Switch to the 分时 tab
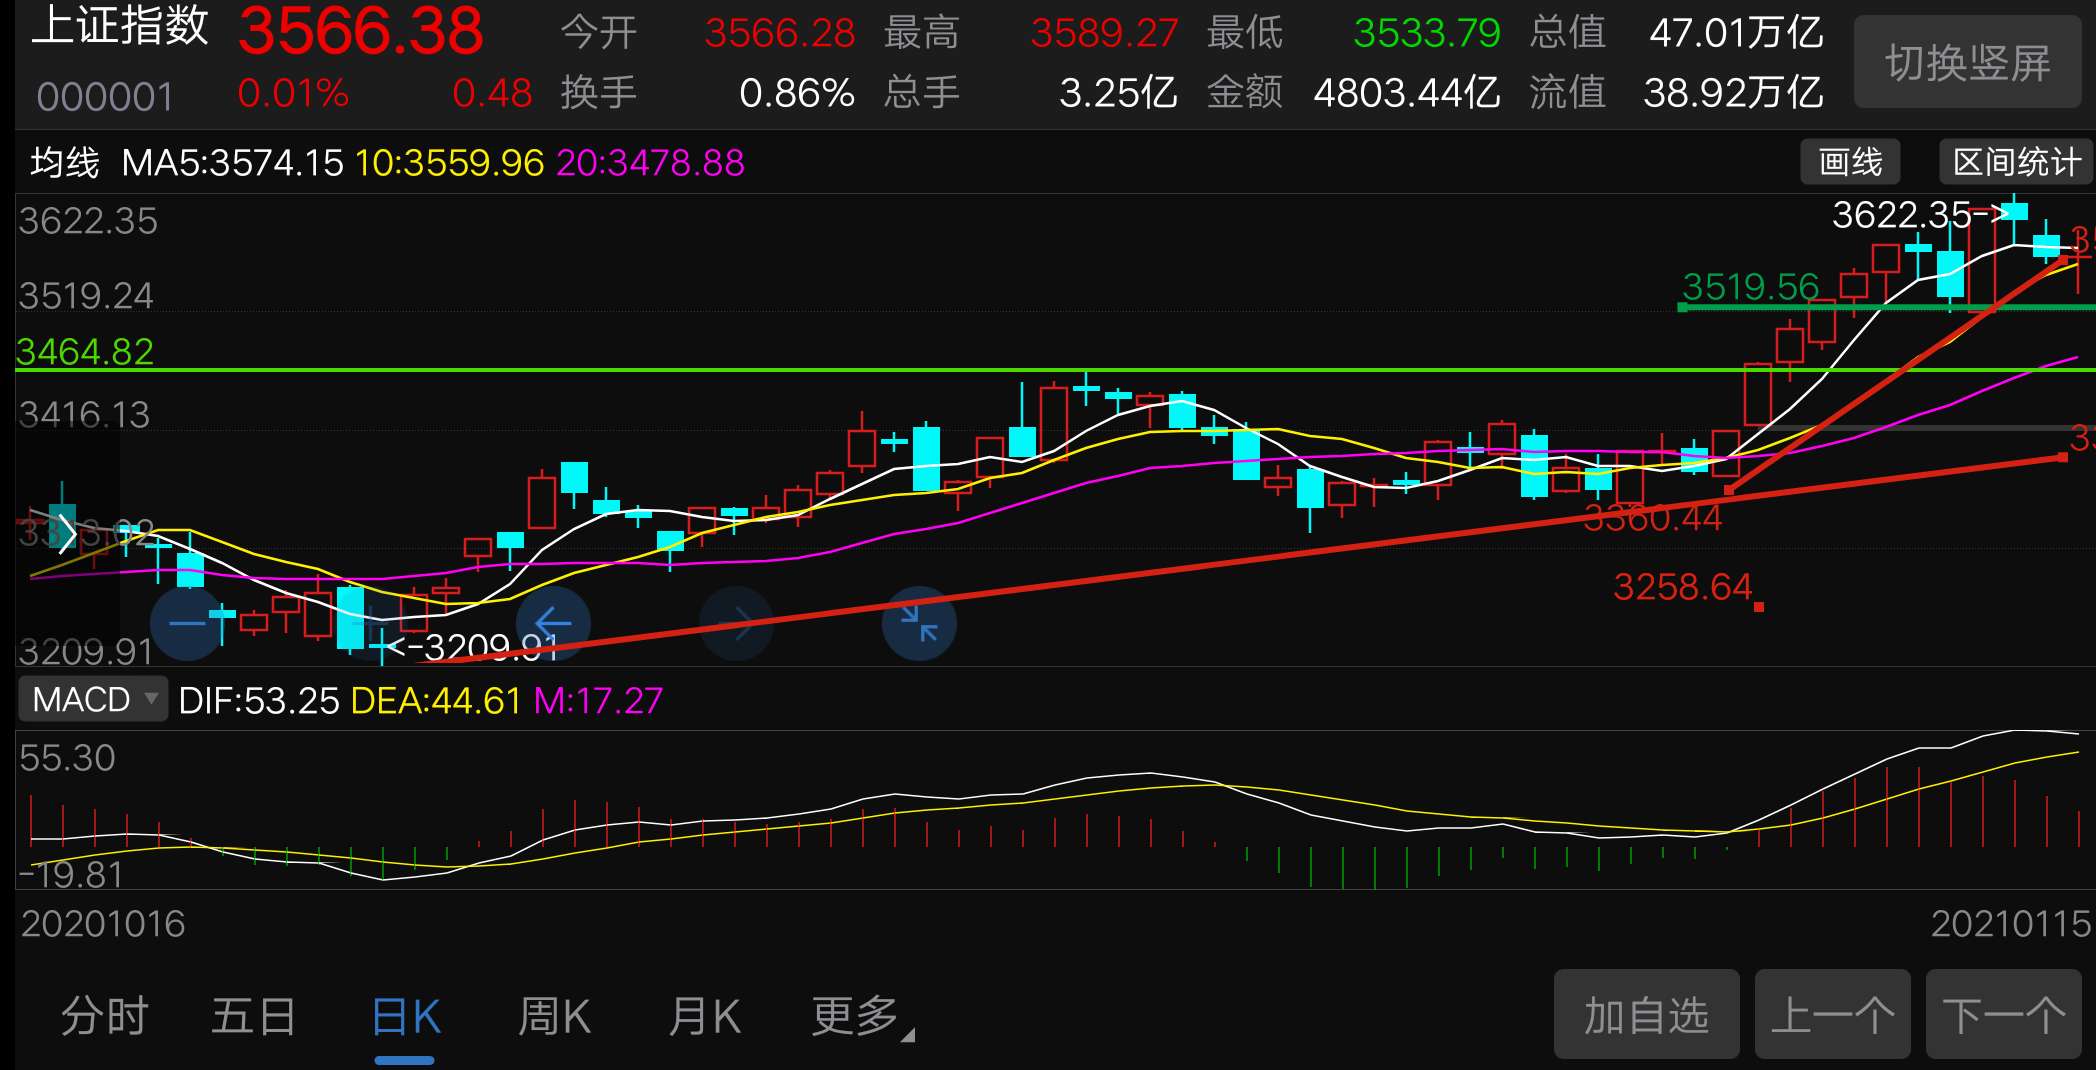The height and width of the screenshot is (1070, 2096). click(104, 1016)
